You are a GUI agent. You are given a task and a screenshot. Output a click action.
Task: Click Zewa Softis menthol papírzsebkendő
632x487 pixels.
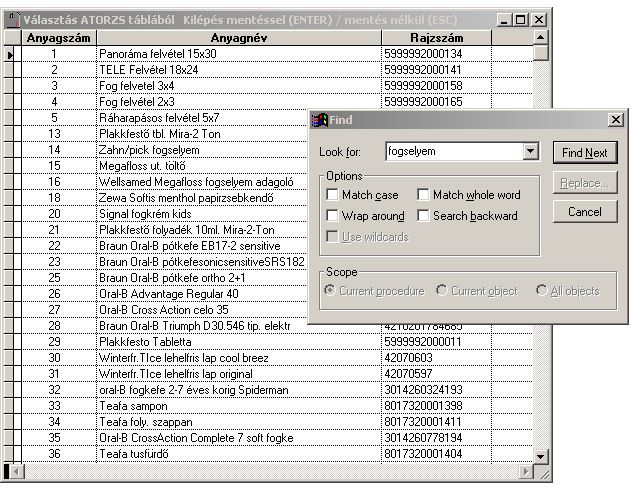(202, 198)
